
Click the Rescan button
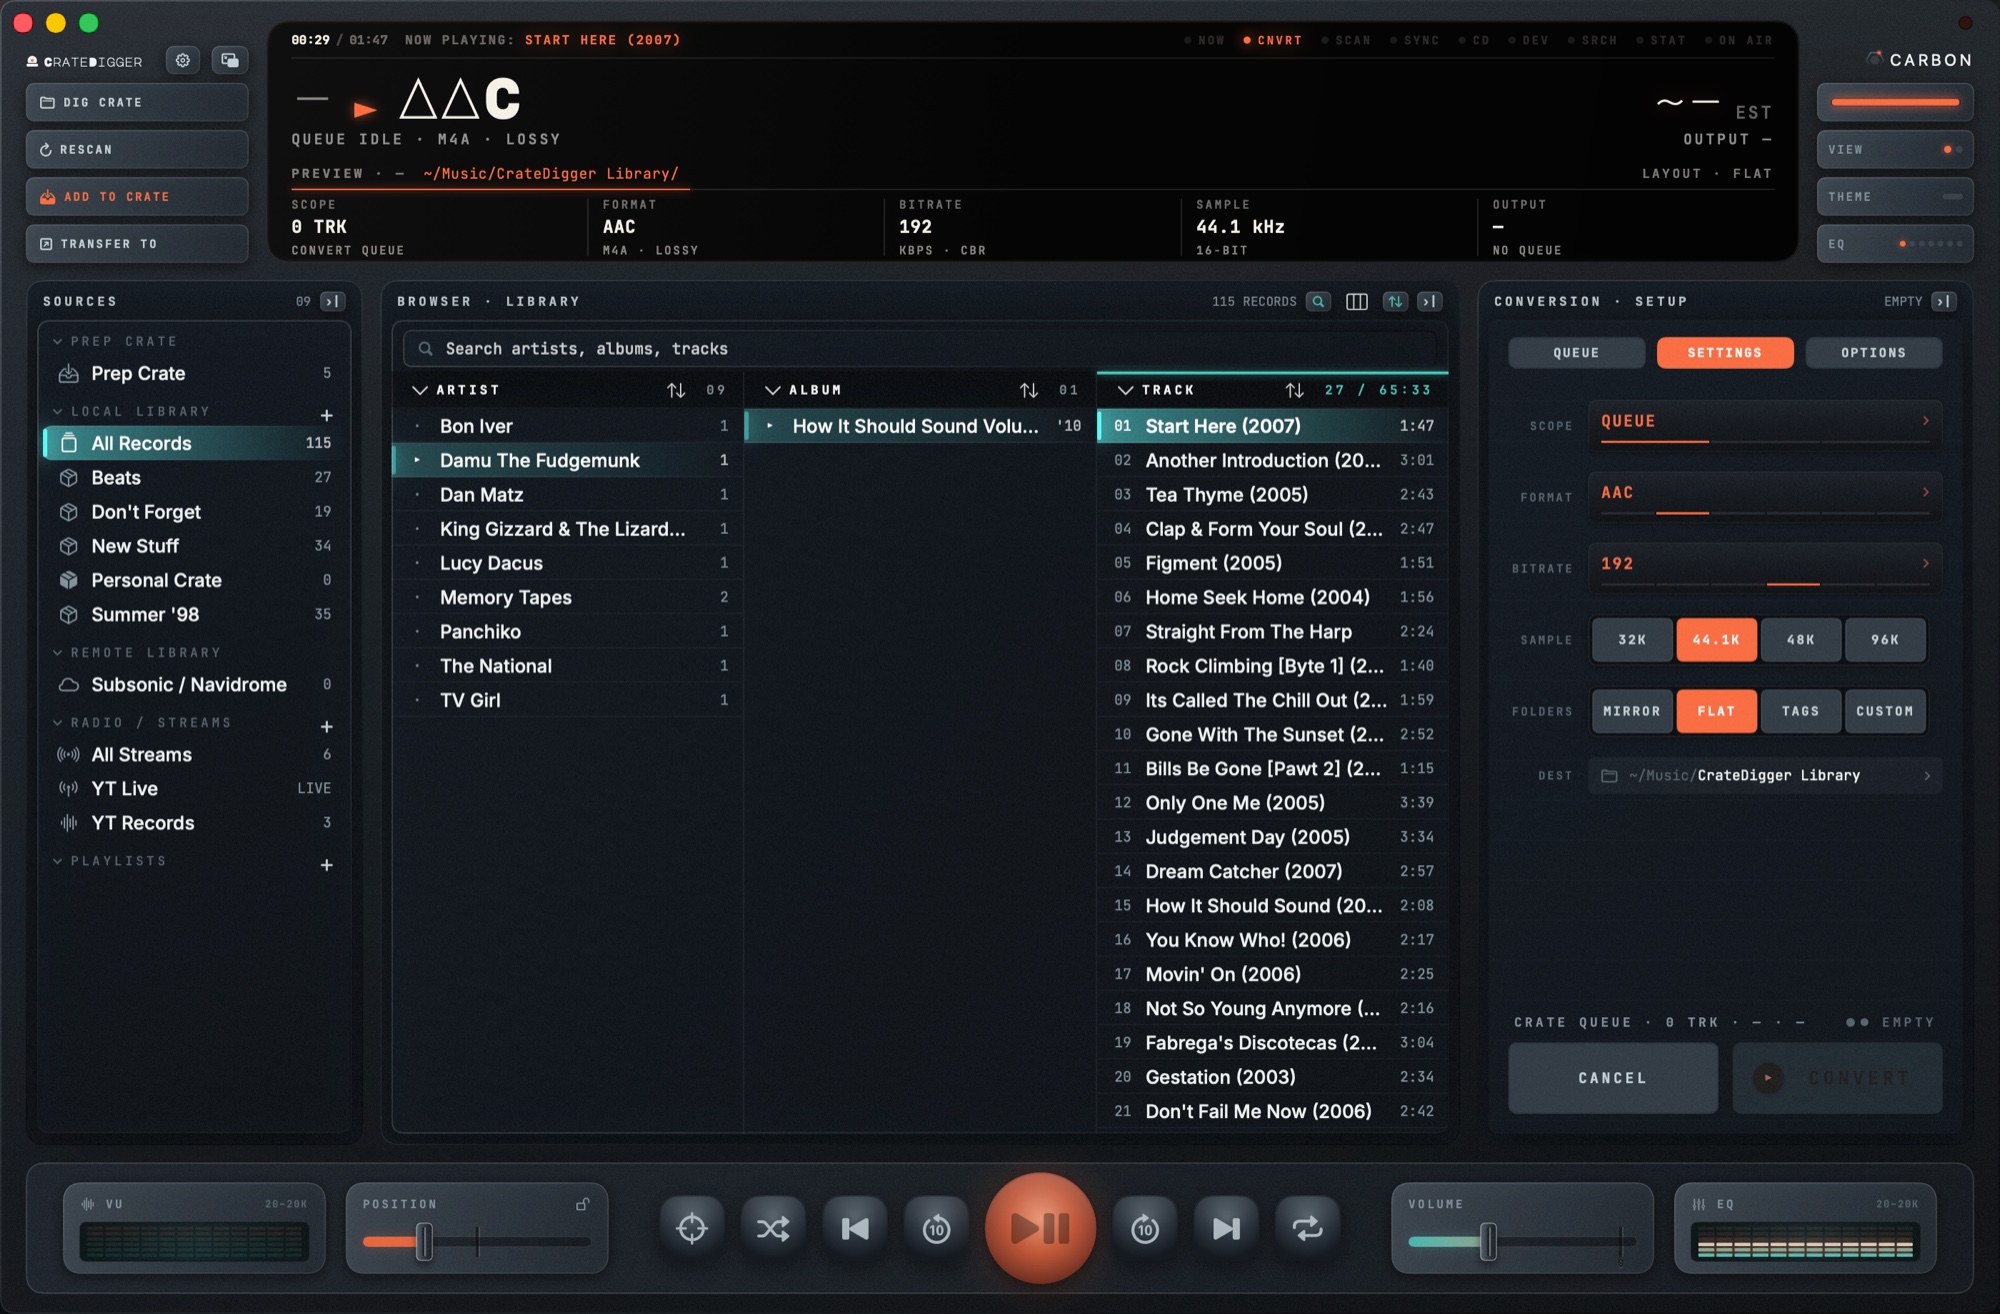137,149
